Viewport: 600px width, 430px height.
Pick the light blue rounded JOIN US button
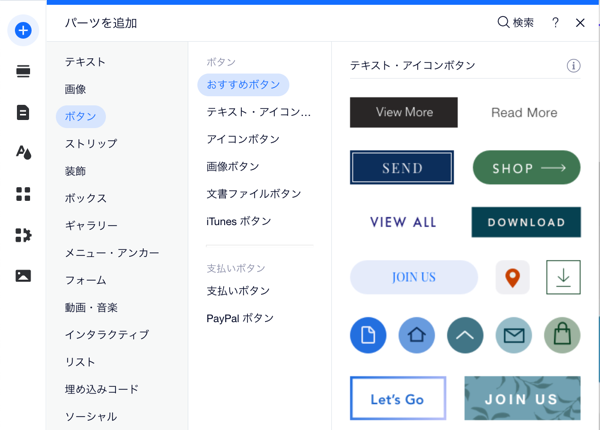tap(414, 277)
